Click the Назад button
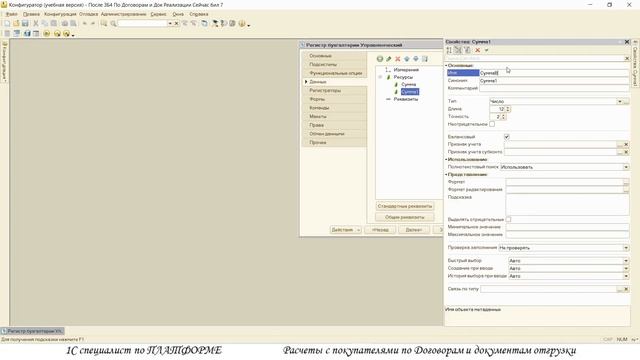 [x=380, y=230]
